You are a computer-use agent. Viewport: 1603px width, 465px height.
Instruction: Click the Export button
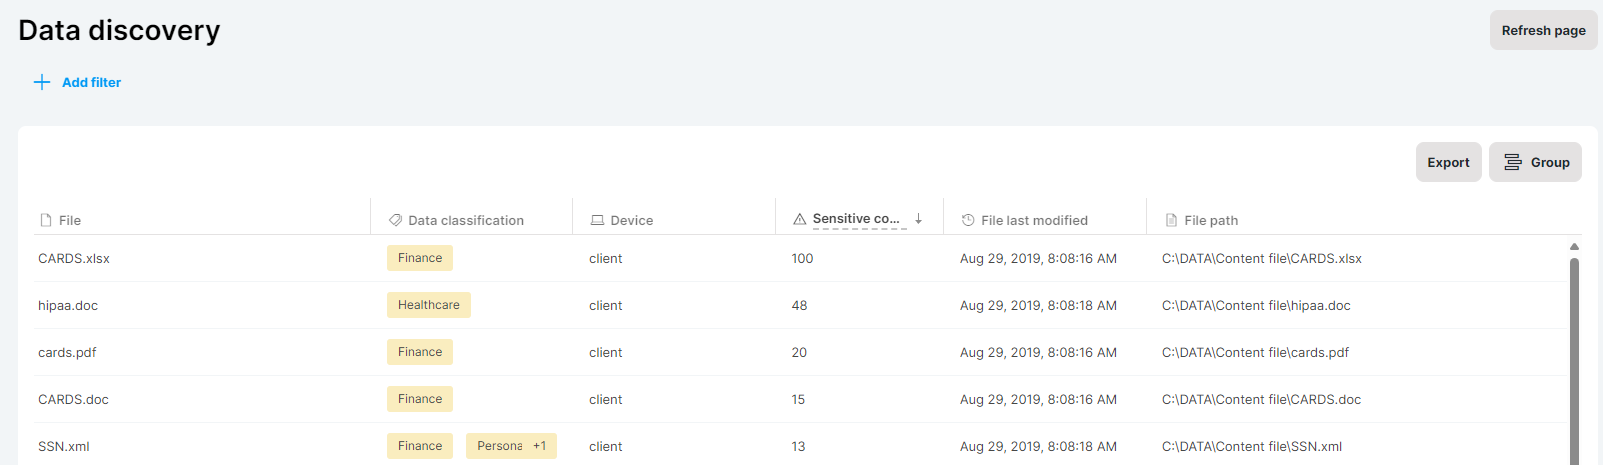pyautogui.click(x=1448, y=162)
